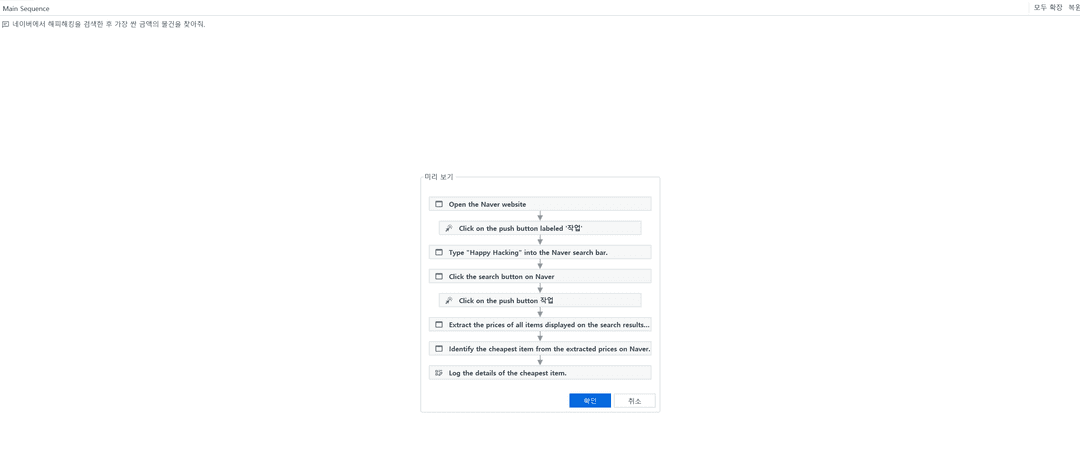Screen dimensions: 1080x459
Task: Select 'Log the details of the cheapest item' step
Action: [x=540, y=373]
